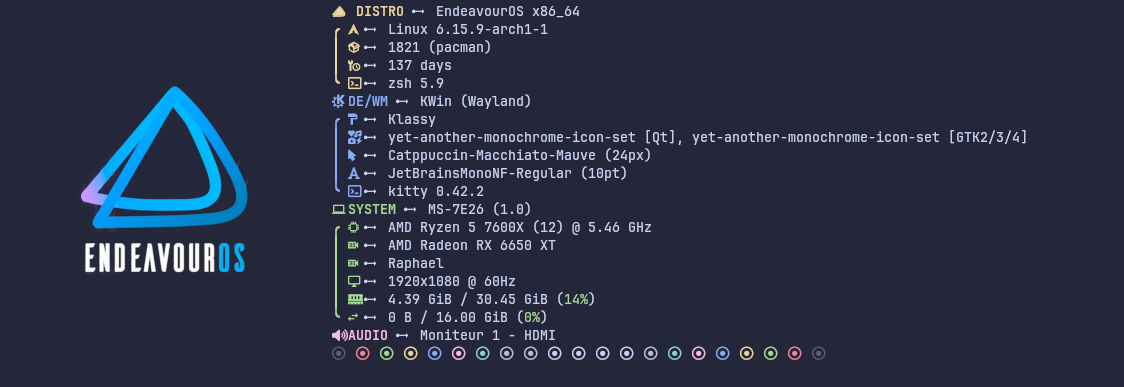
Task: Pick the rightmost green color dot
Action: coord(771,353)
